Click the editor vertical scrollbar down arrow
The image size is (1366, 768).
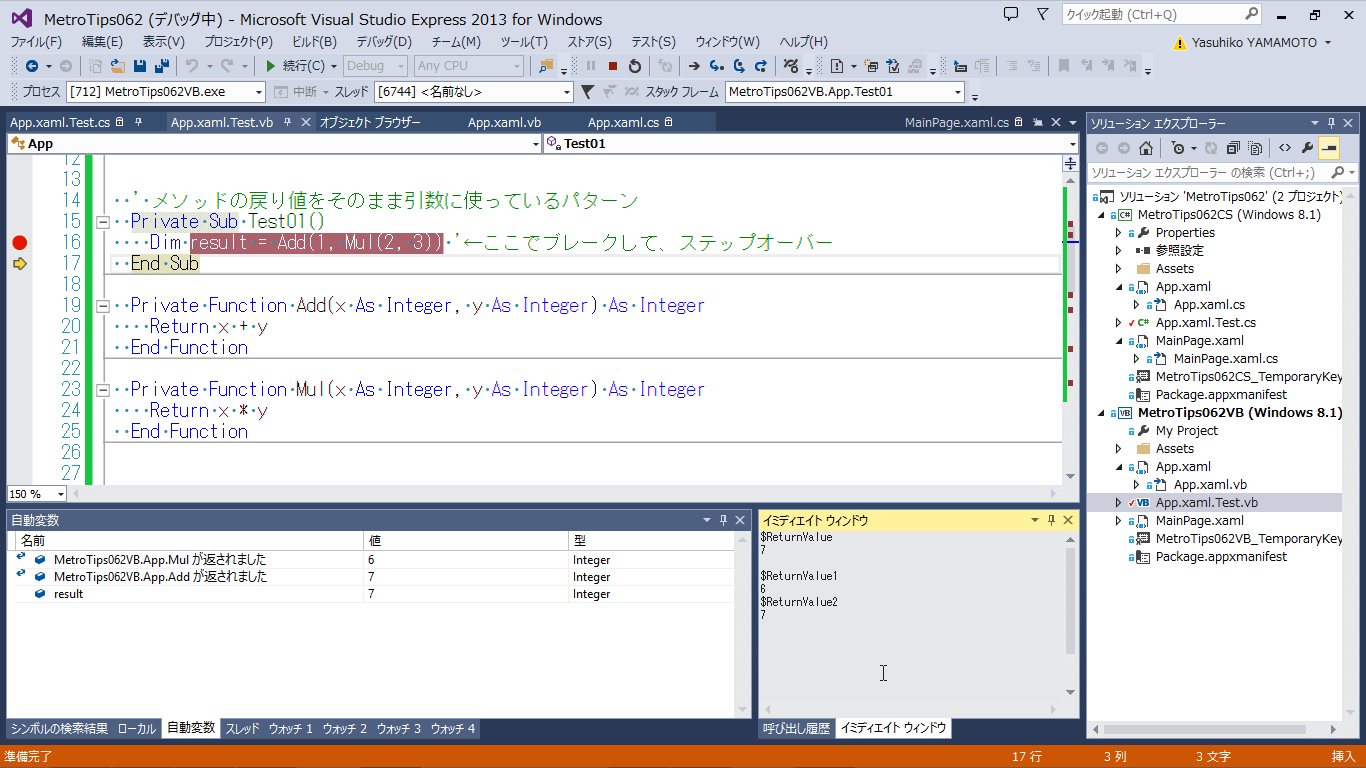(1070, 476)
